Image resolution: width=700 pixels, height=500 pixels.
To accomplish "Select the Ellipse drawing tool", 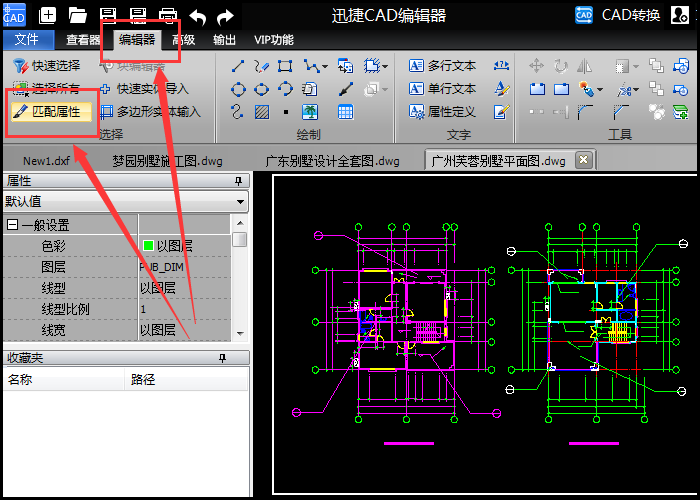I will [x=261, y=89].
